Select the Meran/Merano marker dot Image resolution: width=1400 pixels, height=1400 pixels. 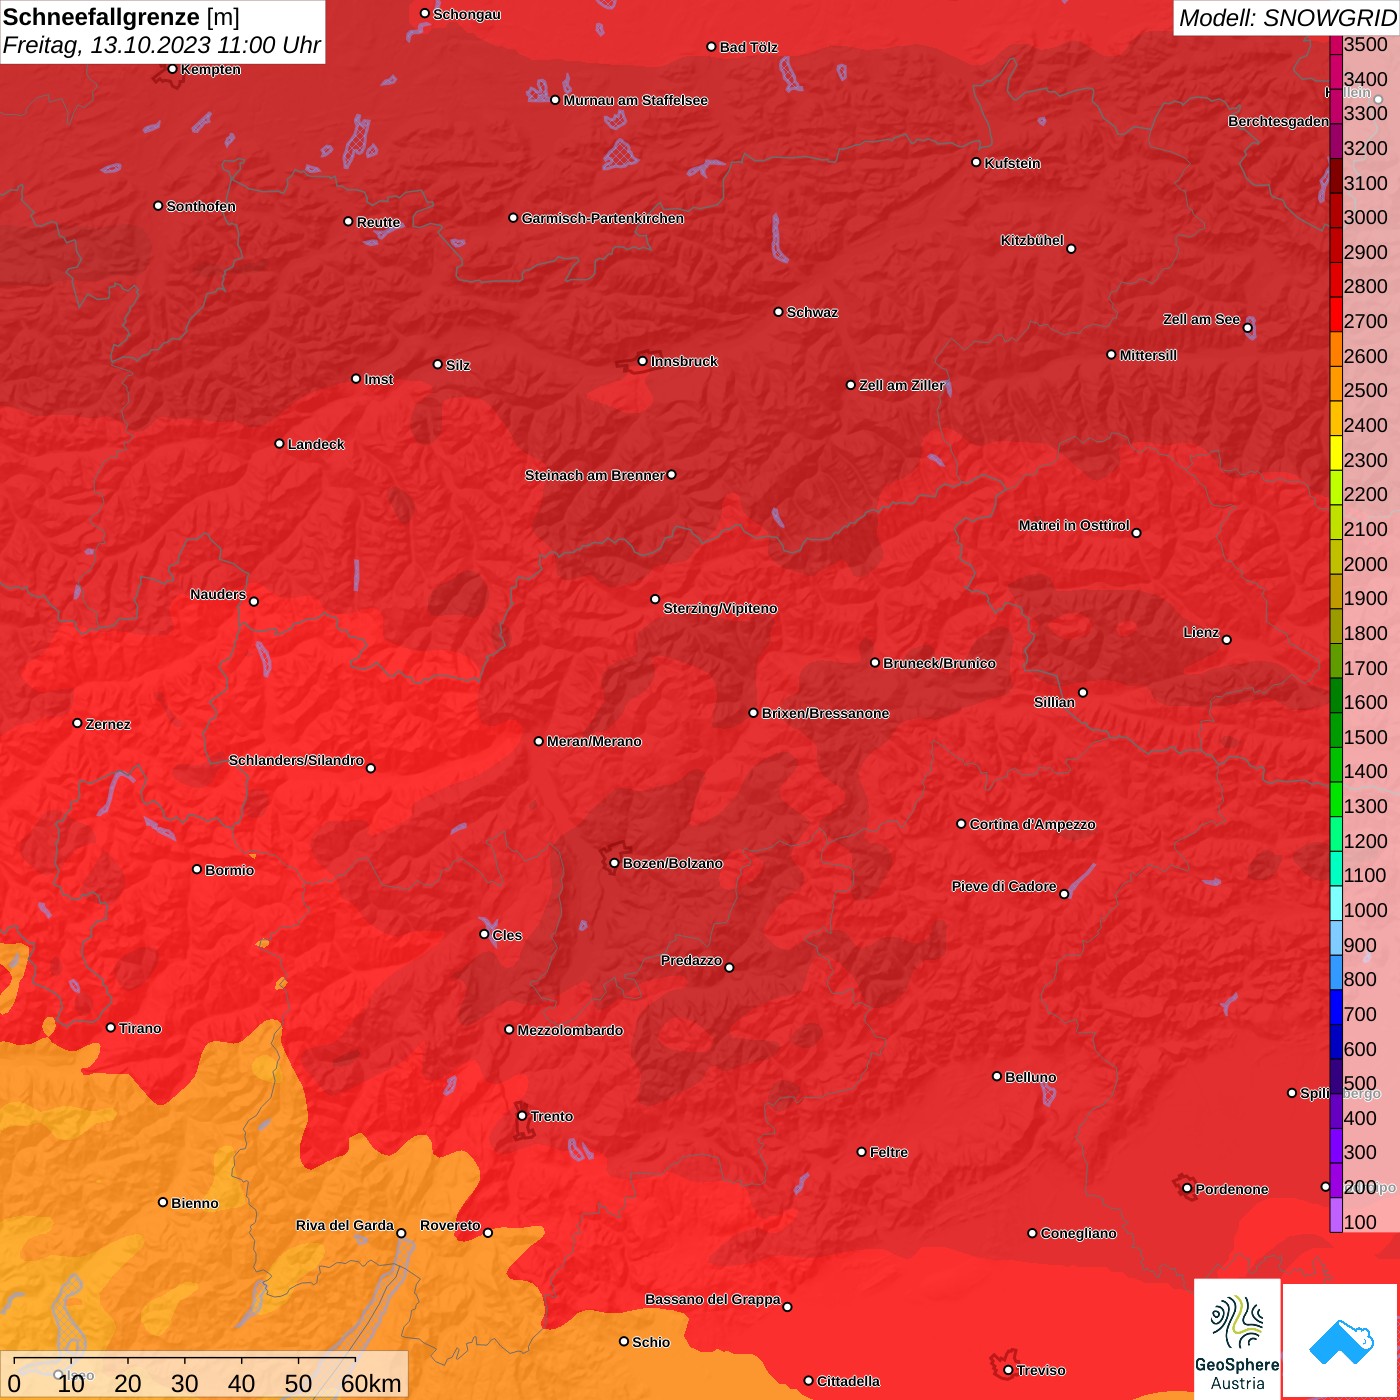(538, 741)
